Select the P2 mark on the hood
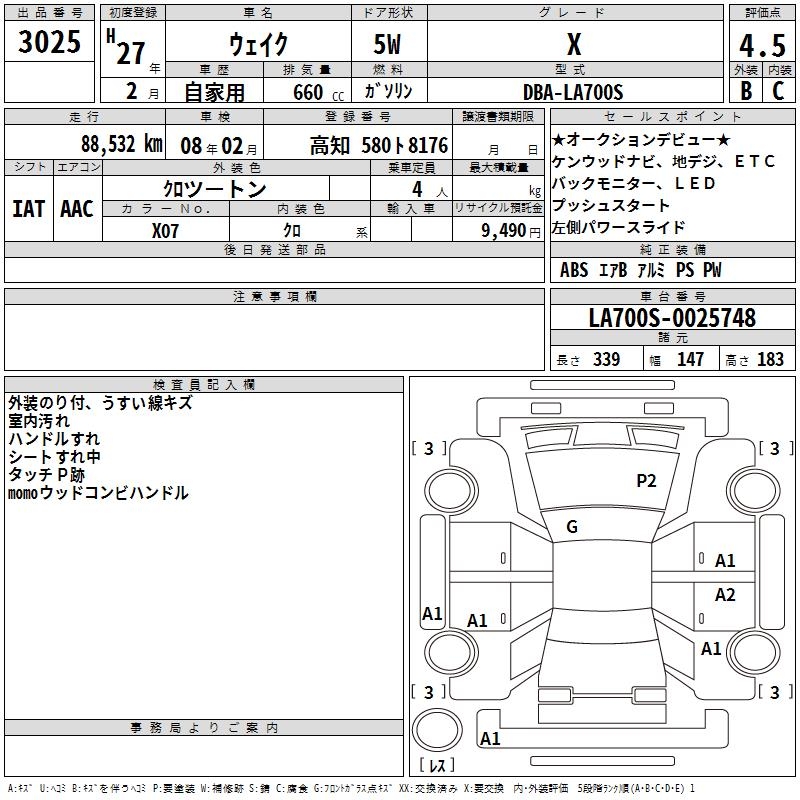 tap(646, 480)
